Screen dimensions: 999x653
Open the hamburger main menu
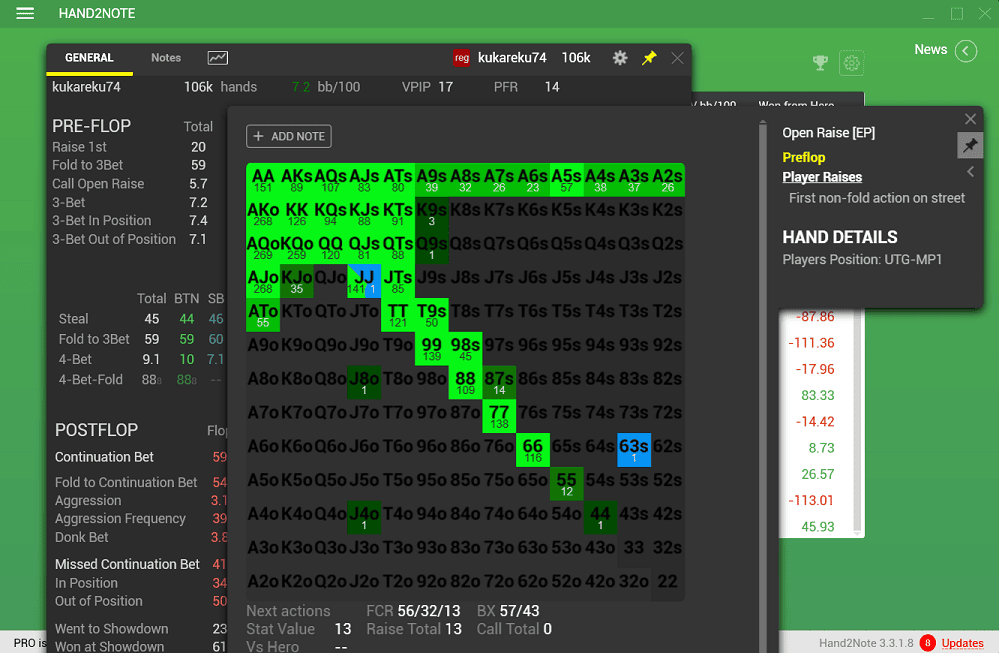[25, 13]
